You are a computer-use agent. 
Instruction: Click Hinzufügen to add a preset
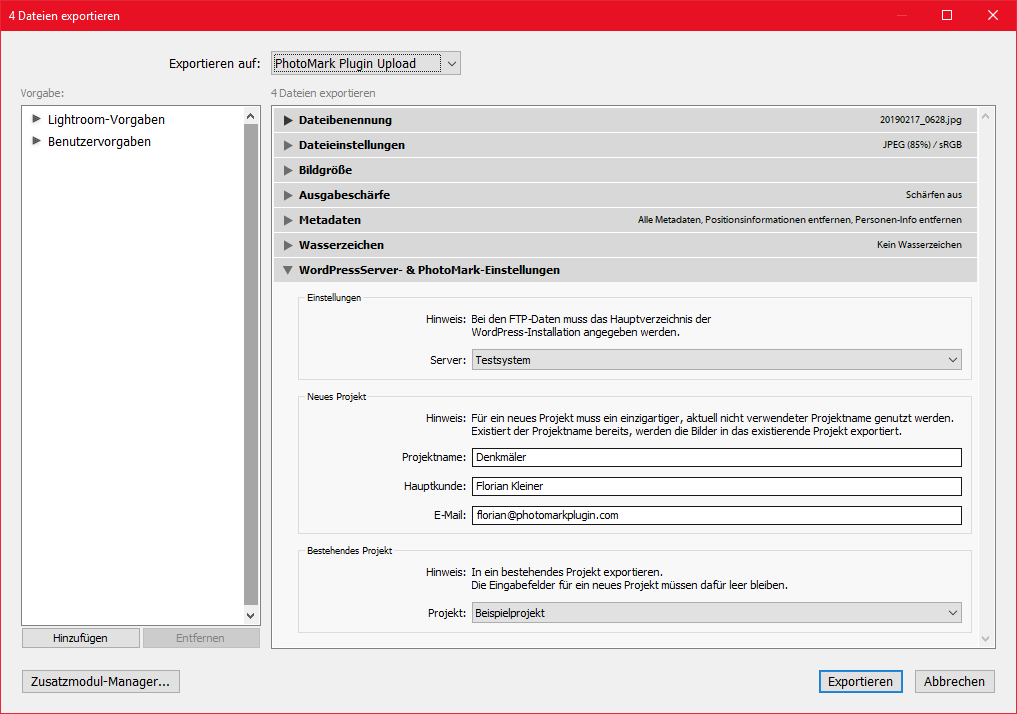[x=80, y=638]
